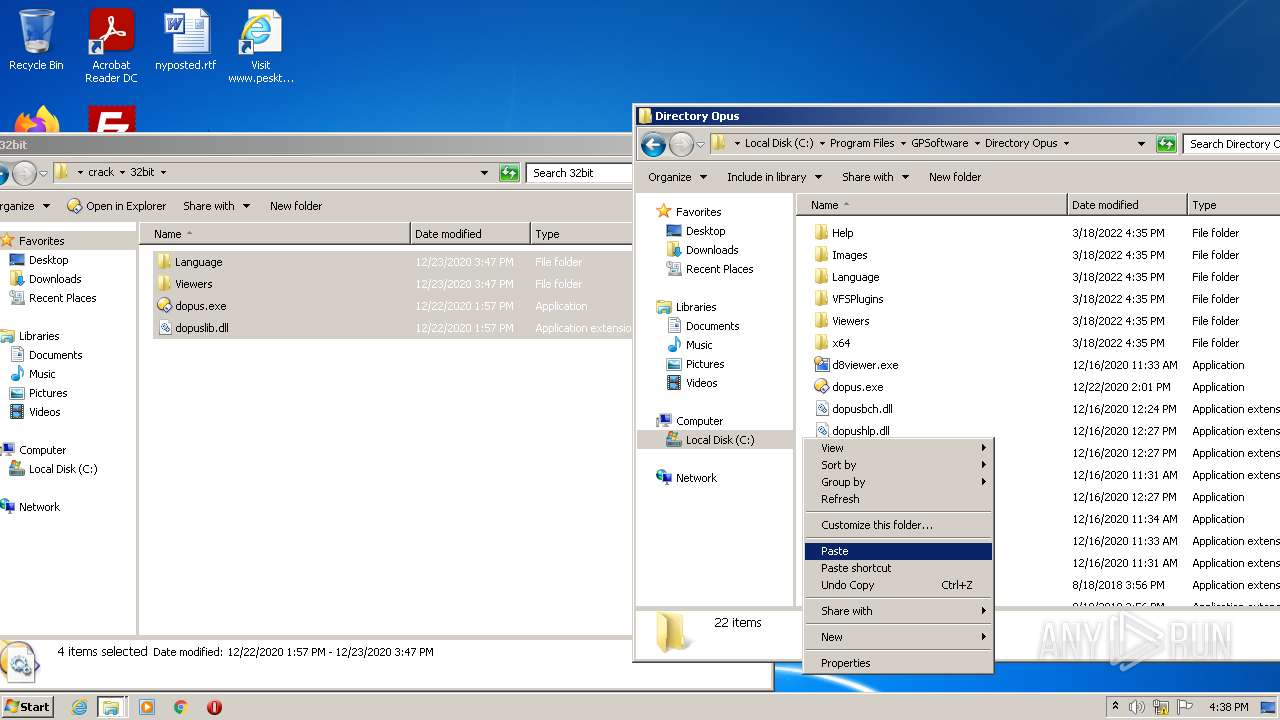Image resolution: width=1280 pixels, height=720 pixels.
Task: Open the Recycle Bin desktop icon
Action: point(36,40)
